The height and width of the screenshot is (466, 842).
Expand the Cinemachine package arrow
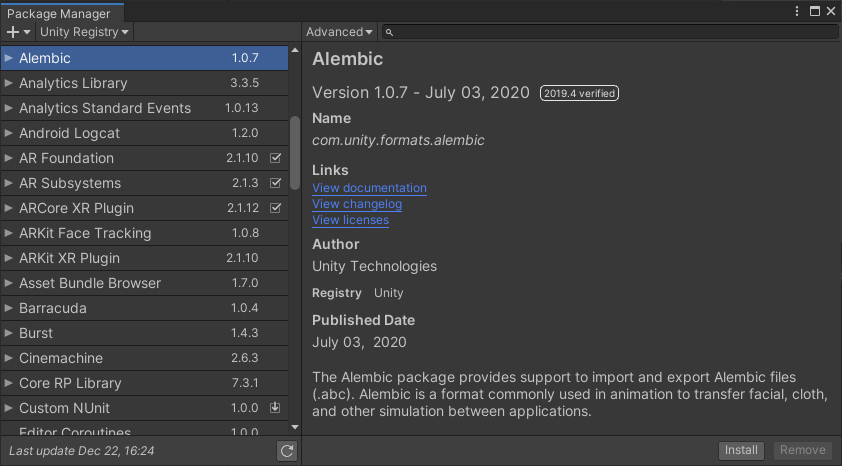point(9,358)
